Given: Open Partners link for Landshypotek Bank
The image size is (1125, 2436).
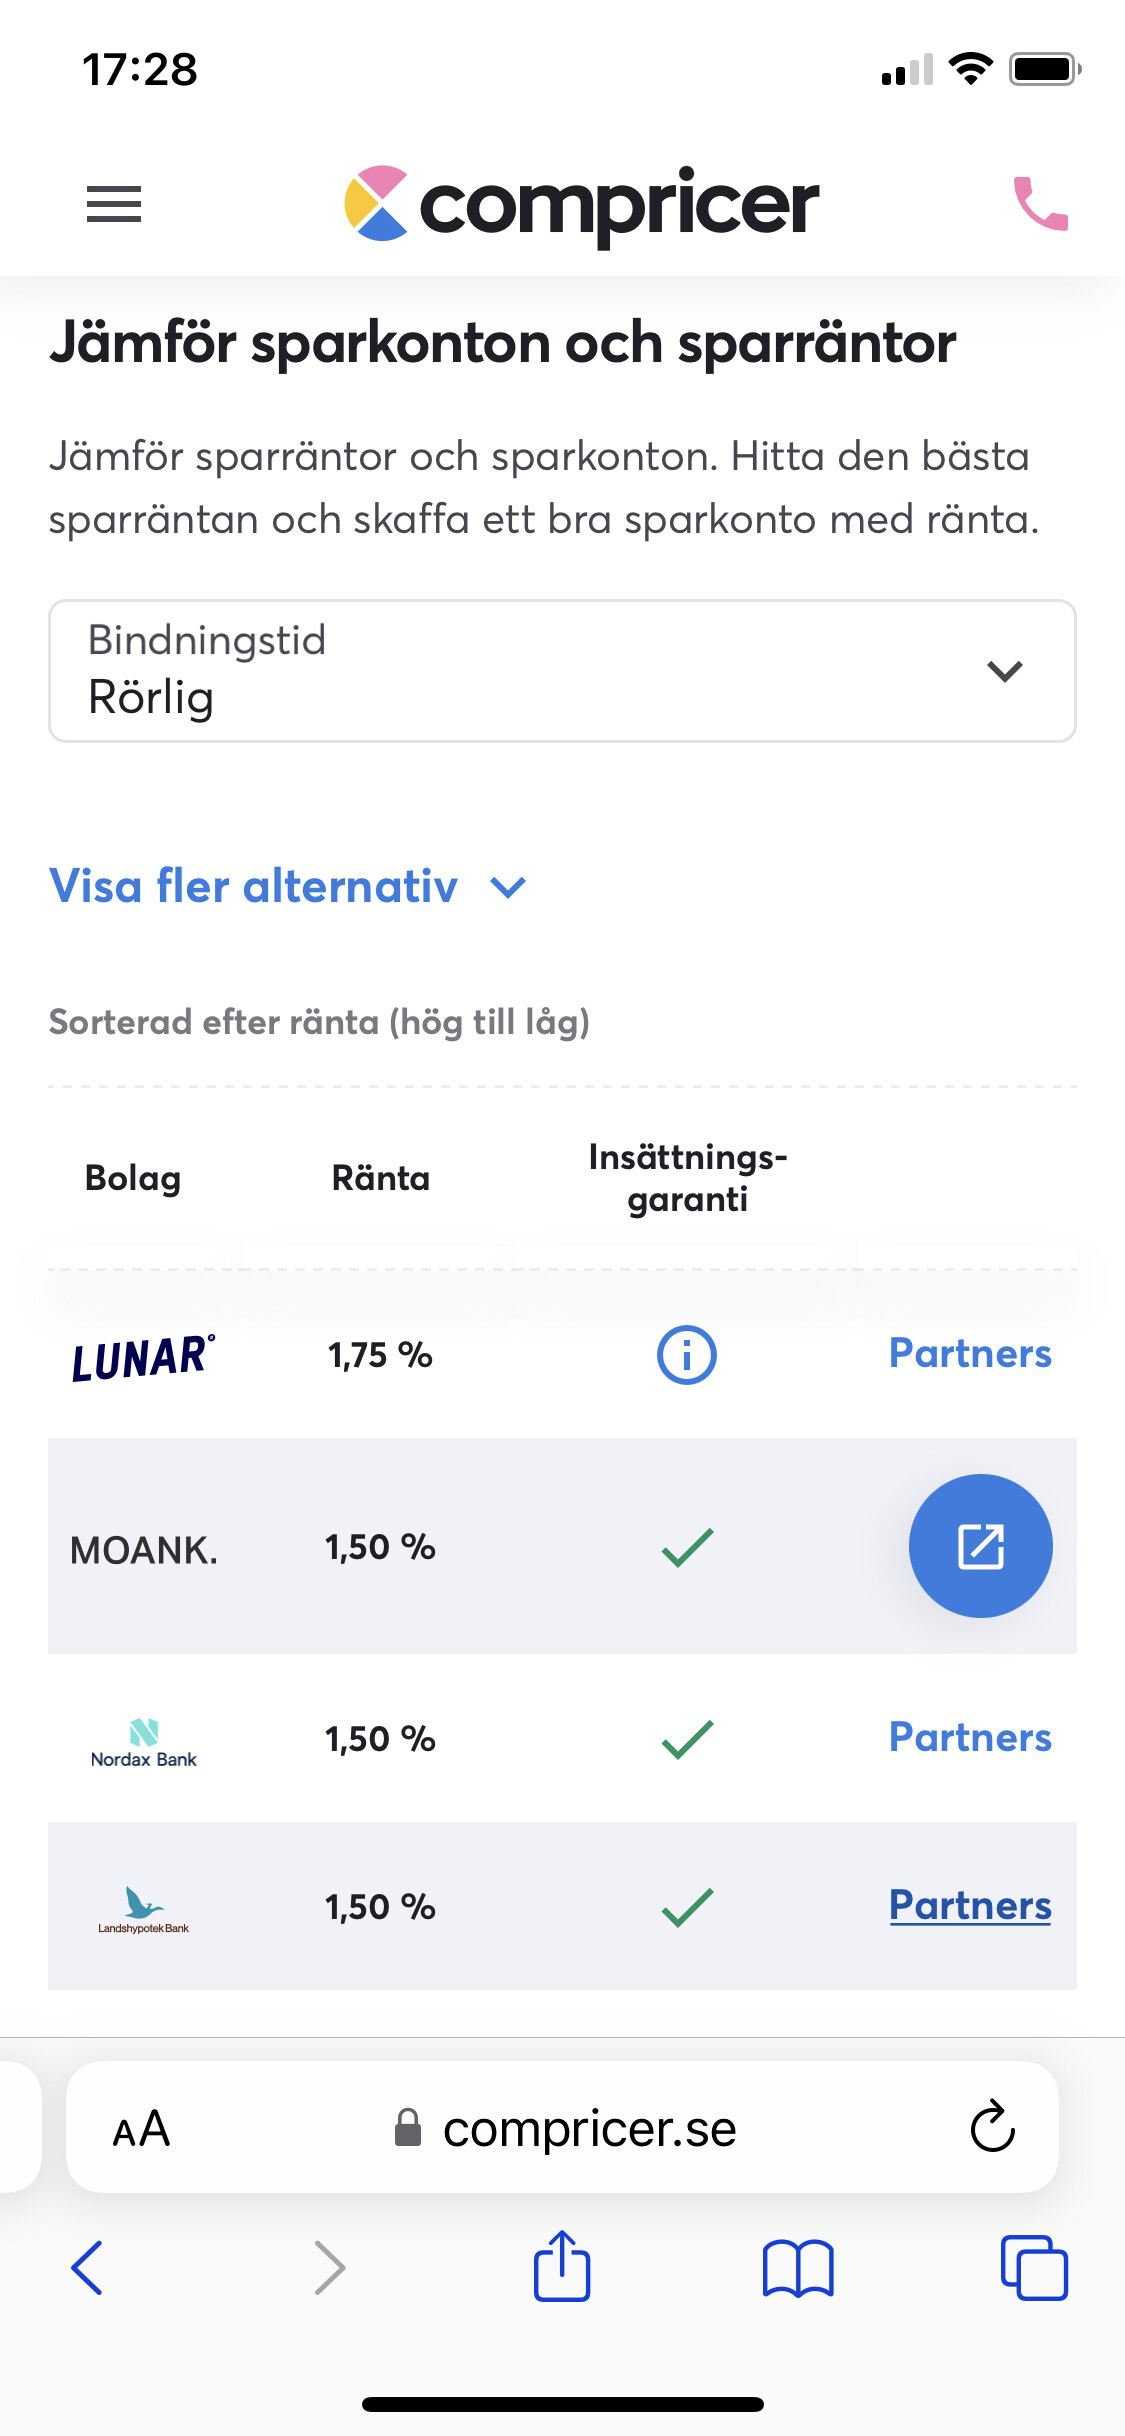Looking at the screenshot, I should pos(969,1906).
